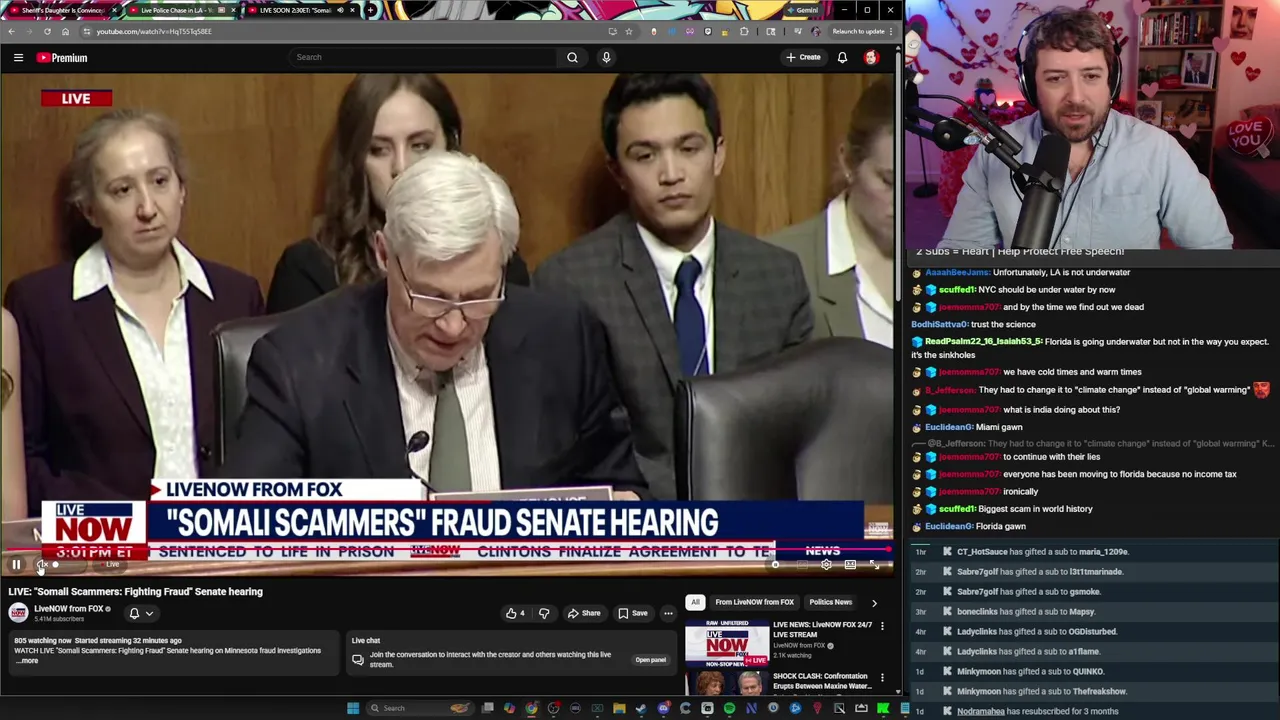Viewport: 1280px width, 720px height.
Task: Click Relaunch to update button
Action: click(x=864, y=31)
